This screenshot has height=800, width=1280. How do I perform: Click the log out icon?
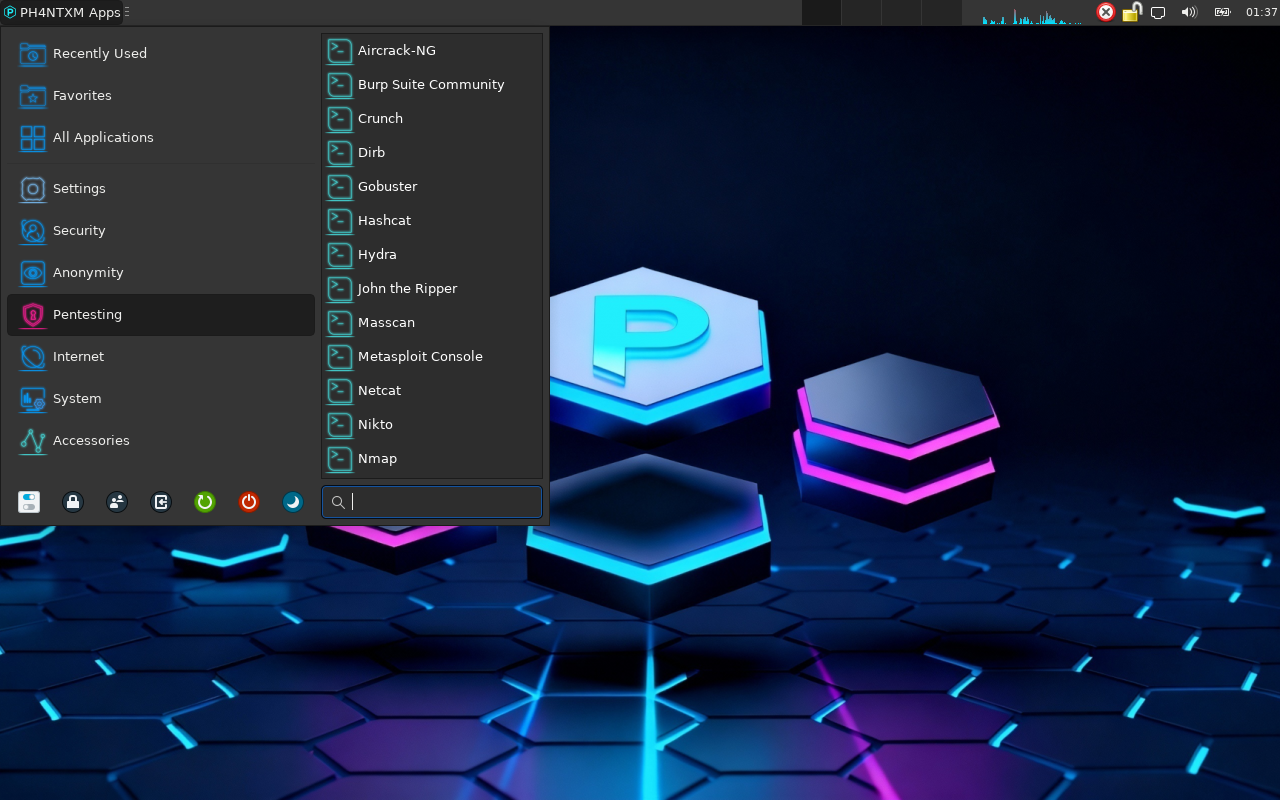tap(161, 502)
